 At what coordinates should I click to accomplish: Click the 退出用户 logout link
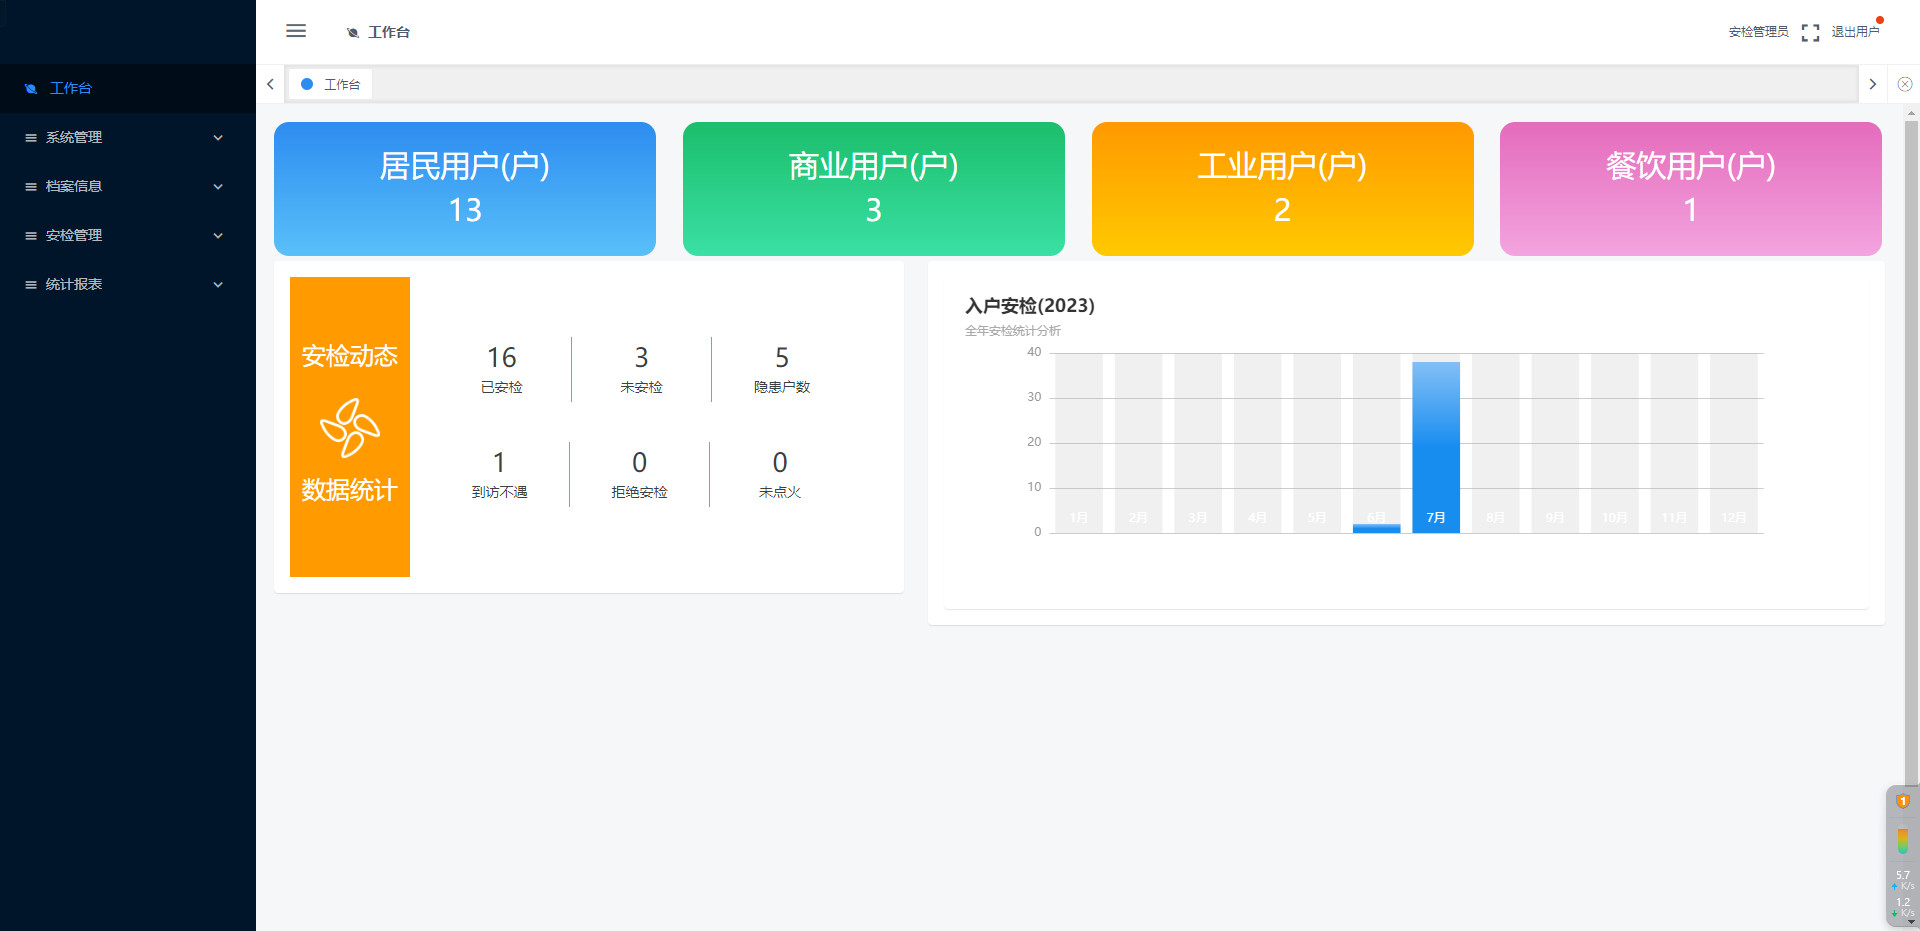(1855, 32)
